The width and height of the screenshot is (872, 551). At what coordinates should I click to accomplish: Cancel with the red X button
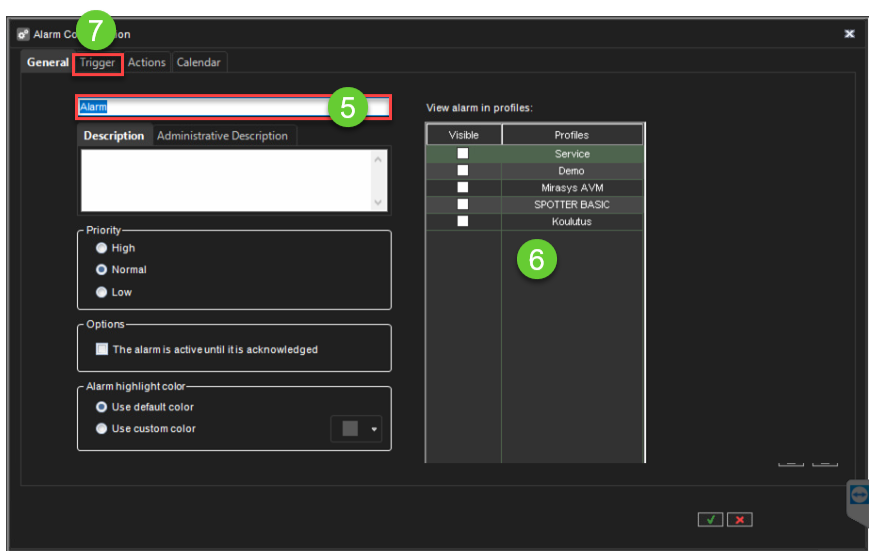click(x=740, y=519)
